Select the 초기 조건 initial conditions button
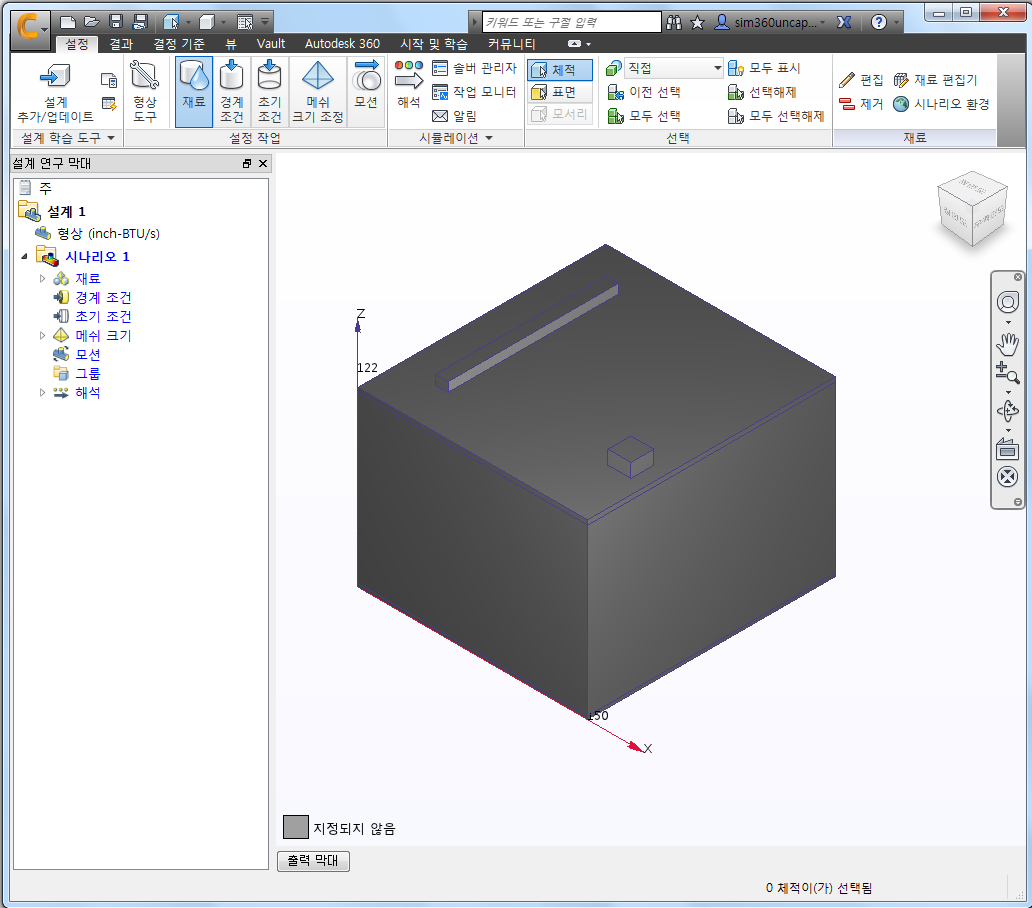 tap(269, 91)
